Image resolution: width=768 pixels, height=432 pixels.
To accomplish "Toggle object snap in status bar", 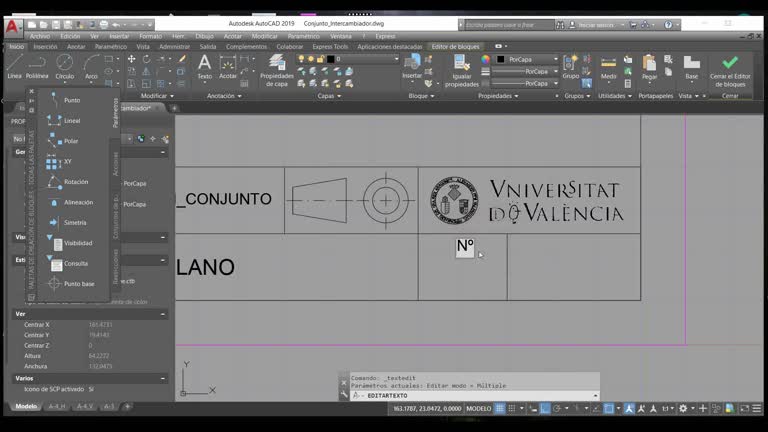I will [608, 408].
